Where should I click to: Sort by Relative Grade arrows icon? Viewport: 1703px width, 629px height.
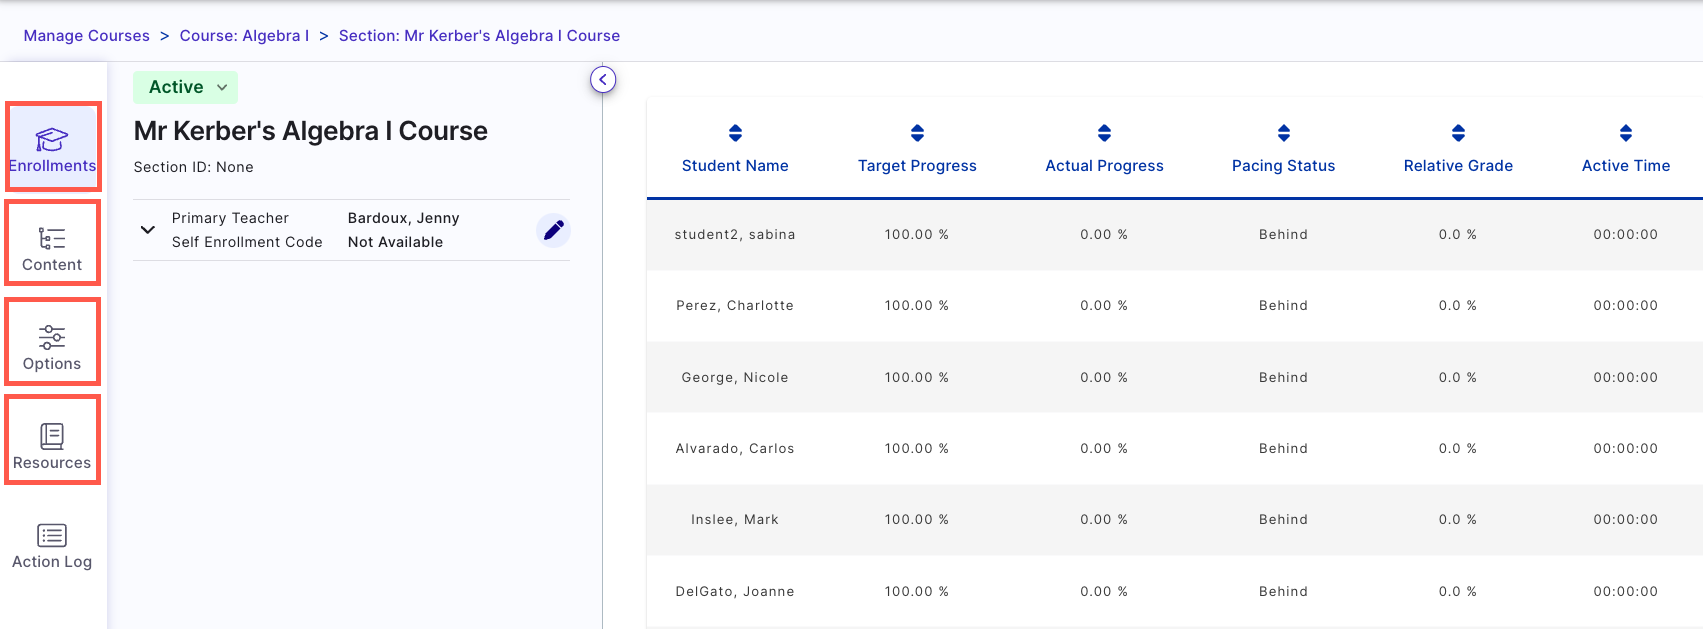(x=1458, y=133)
